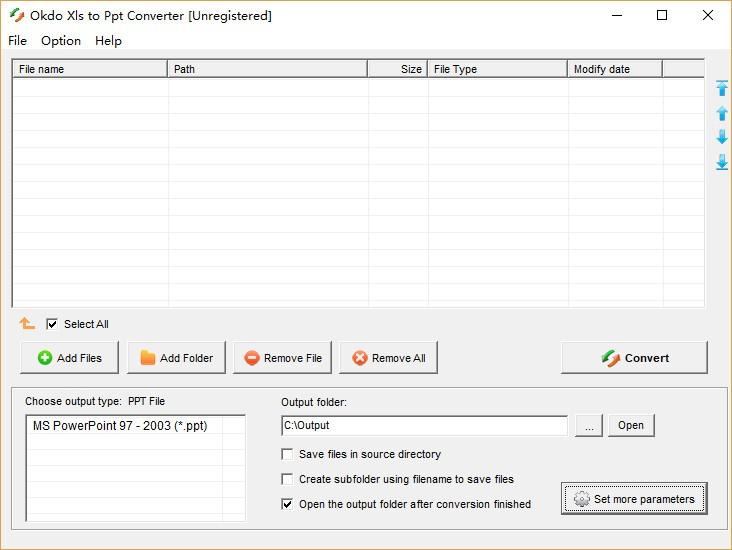Click the Add Files button
Screen dimensions: 732x550
(x=70, y=358)
